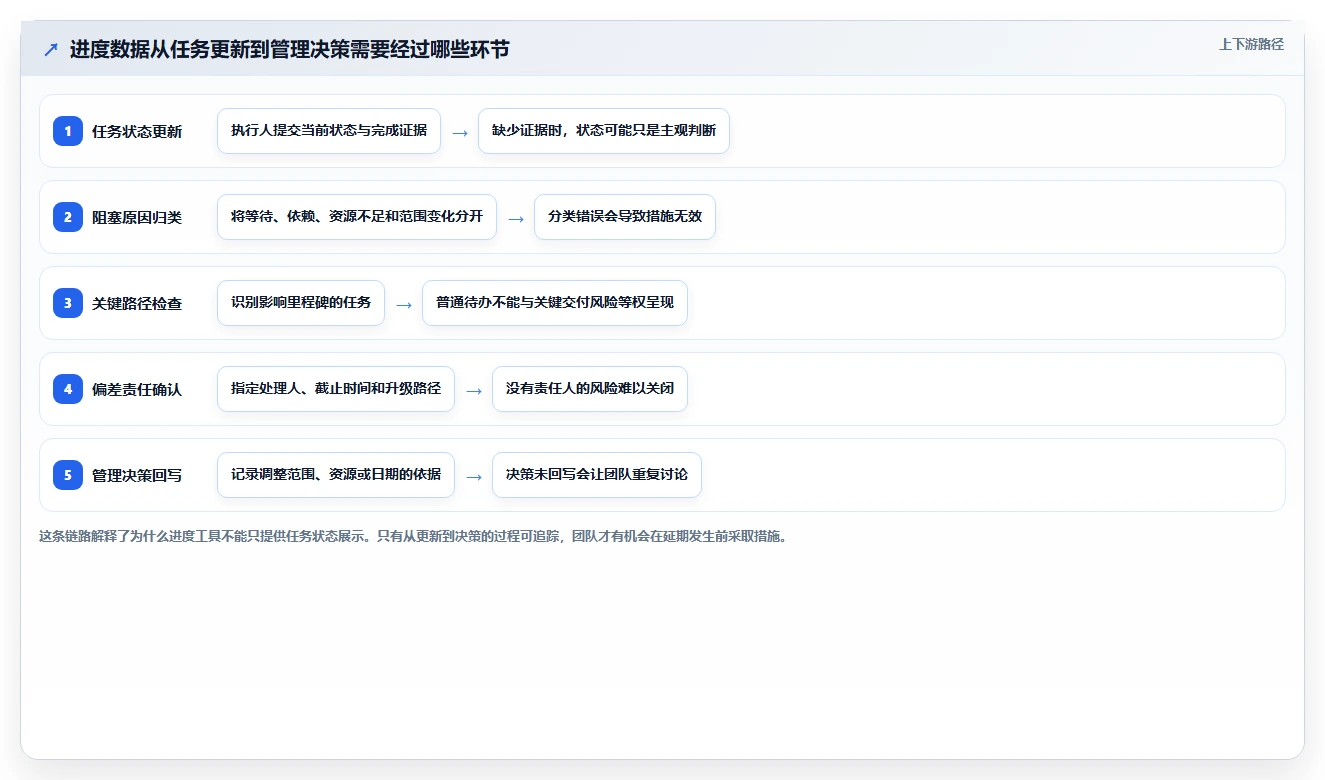Select step badge number 5
Image resolution: width=1325 pixels, height=780 pixels.
point(68,475)
